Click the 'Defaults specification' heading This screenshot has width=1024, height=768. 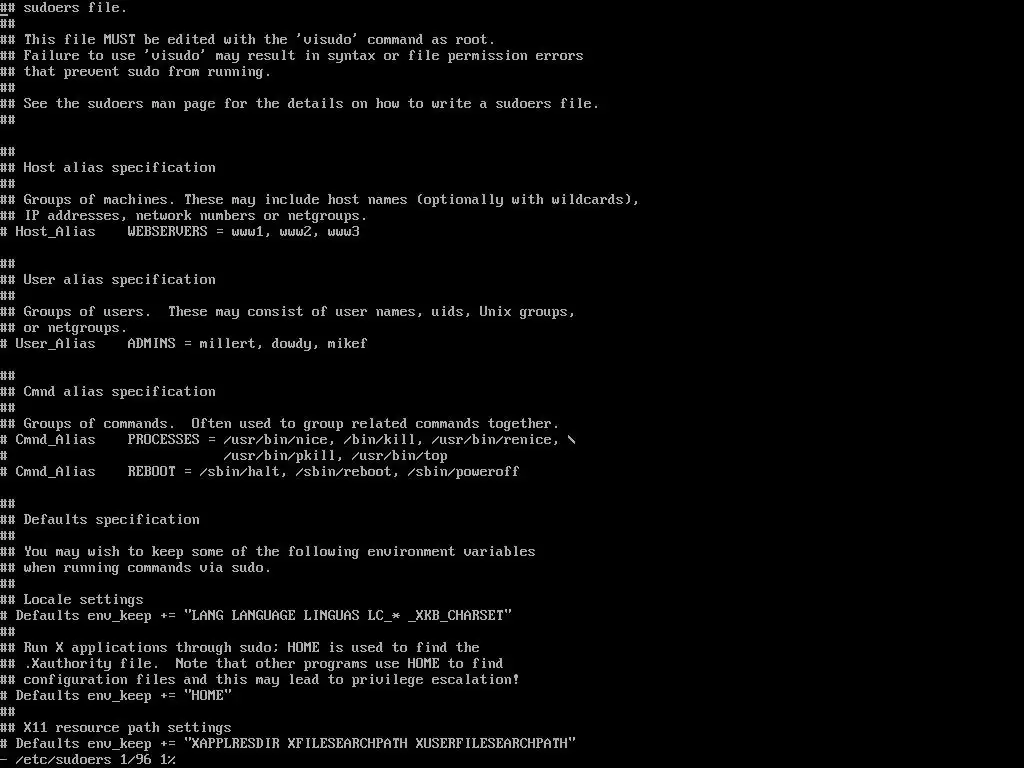click(x=112, y=520)
